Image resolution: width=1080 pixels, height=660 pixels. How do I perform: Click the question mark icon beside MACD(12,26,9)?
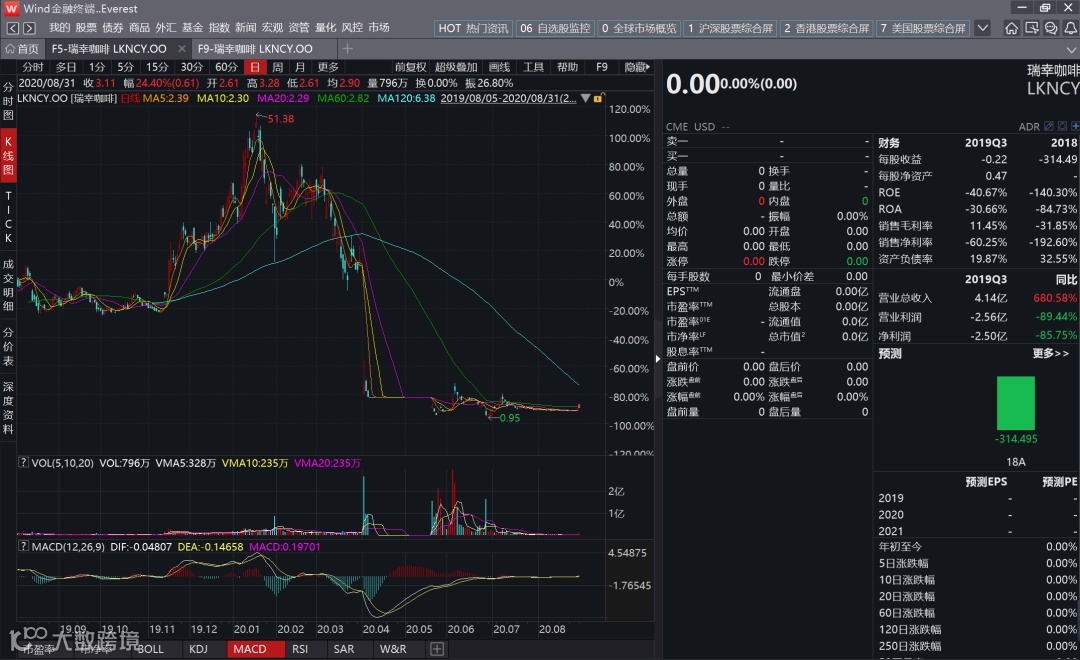pyautogui.click(x=23, y=546)
